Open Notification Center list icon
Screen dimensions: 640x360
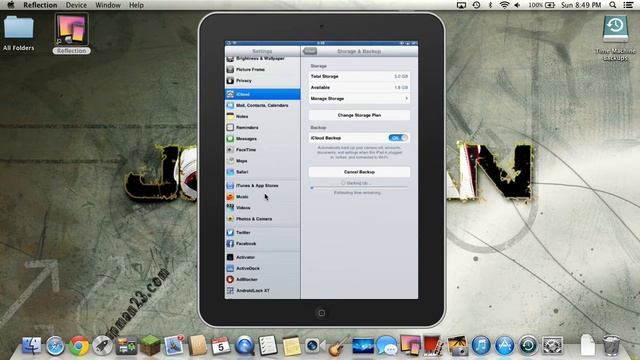coord(629,5)
